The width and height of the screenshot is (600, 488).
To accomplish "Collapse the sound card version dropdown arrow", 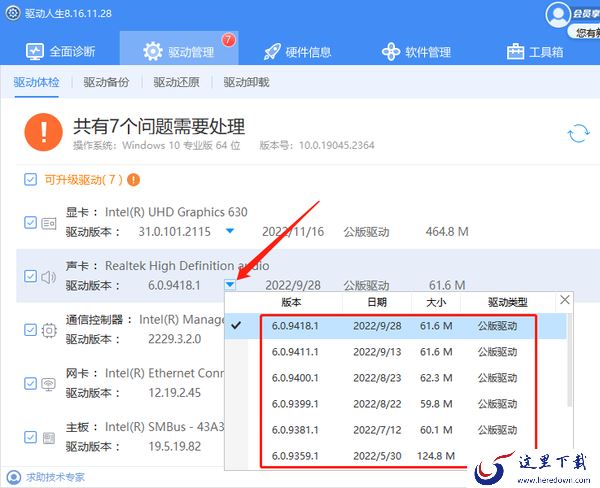I will pos(230,284).
